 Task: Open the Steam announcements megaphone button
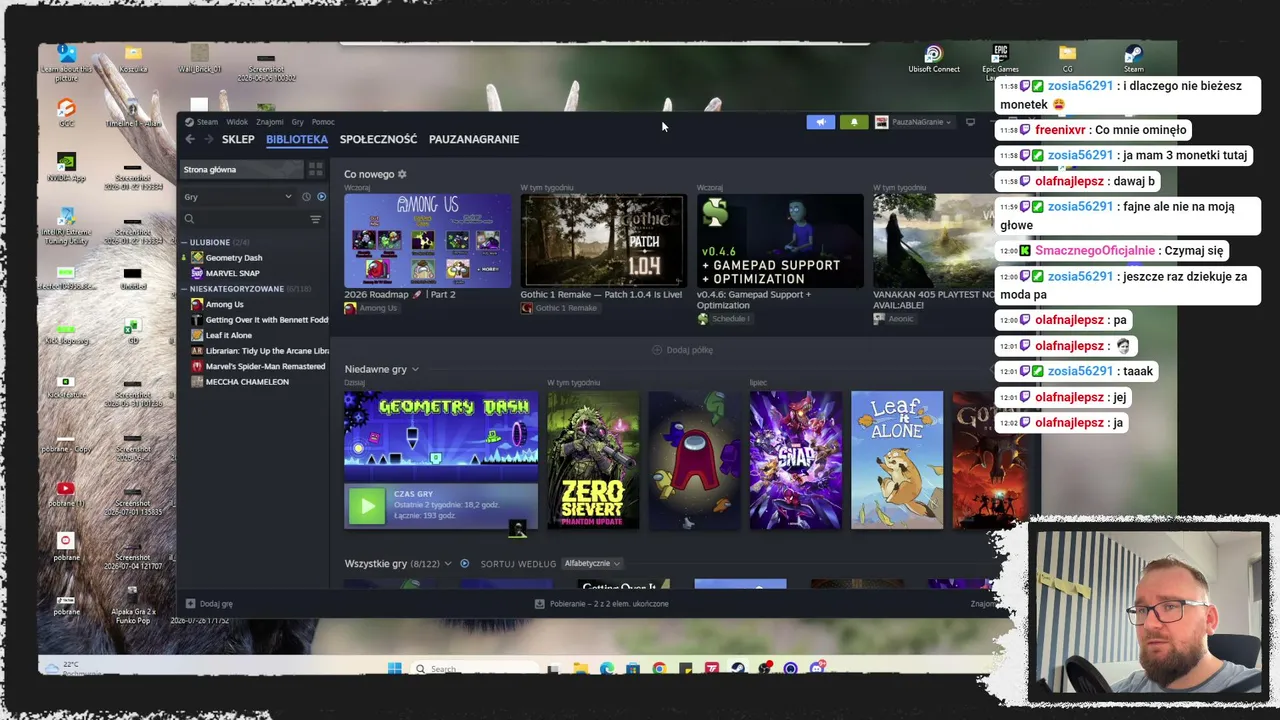coord(820,122)
